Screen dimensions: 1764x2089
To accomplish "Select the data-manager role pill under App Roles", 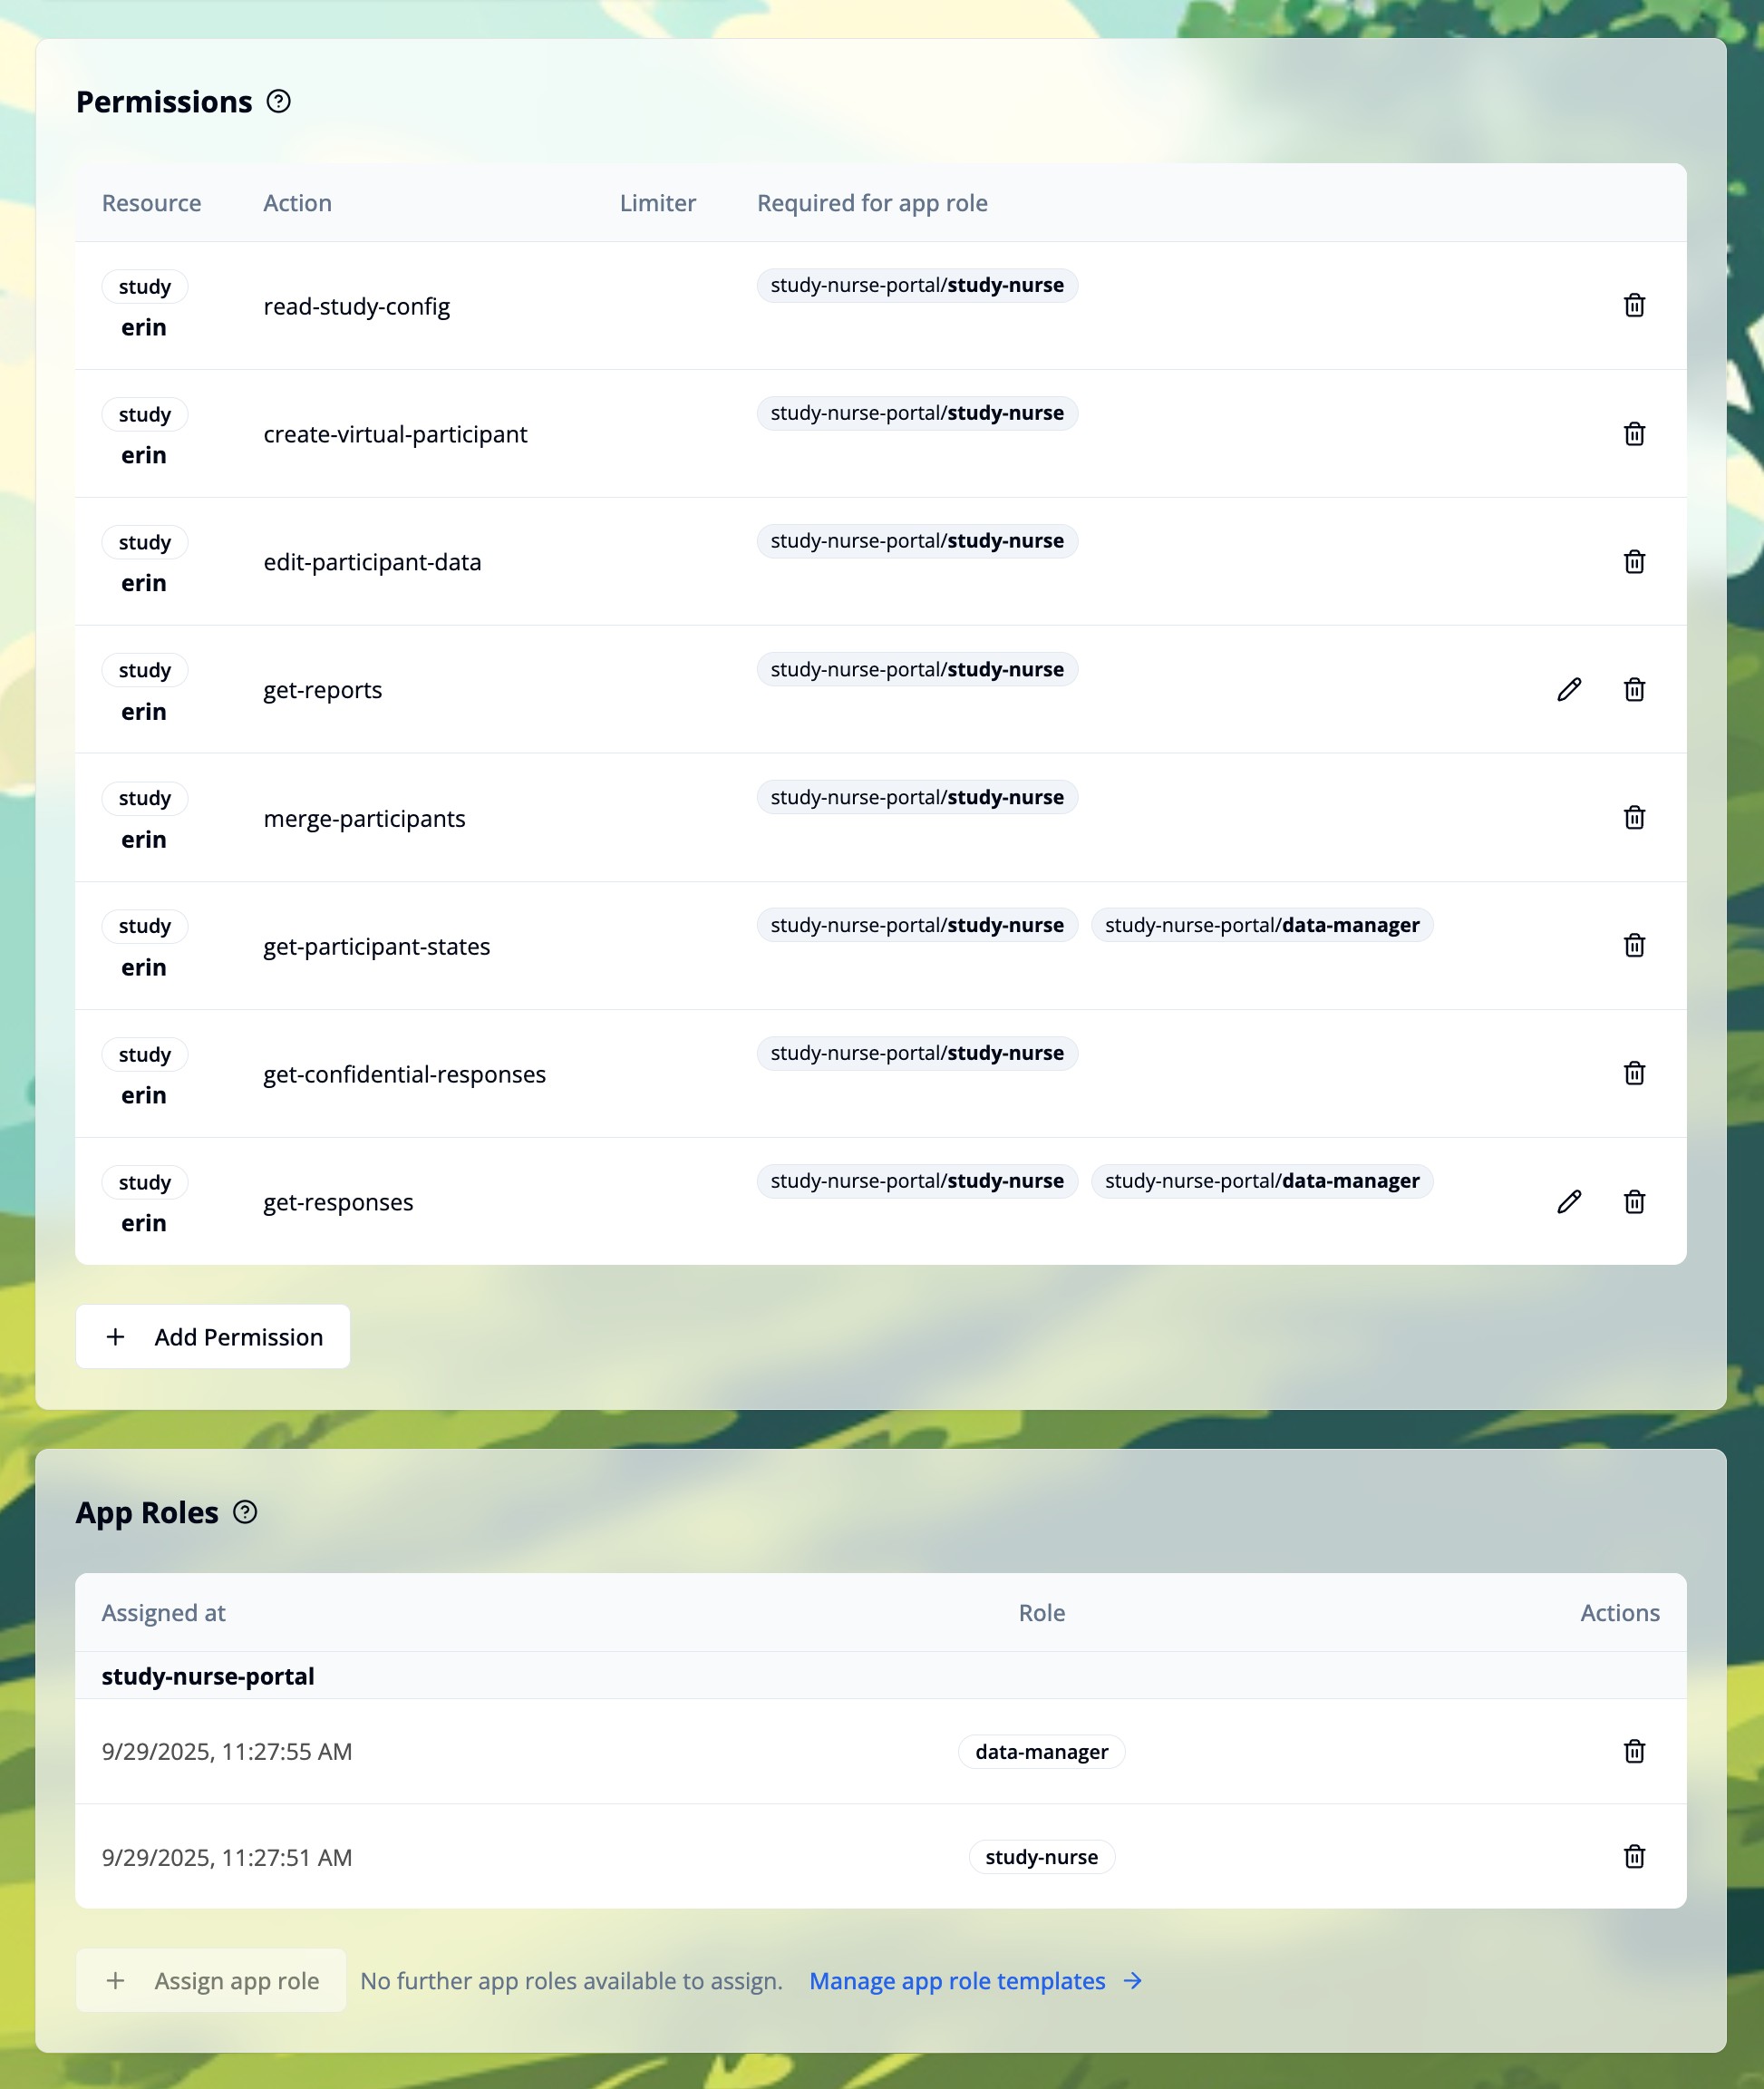I will pyautogui.click(x=1041, y=1751).
